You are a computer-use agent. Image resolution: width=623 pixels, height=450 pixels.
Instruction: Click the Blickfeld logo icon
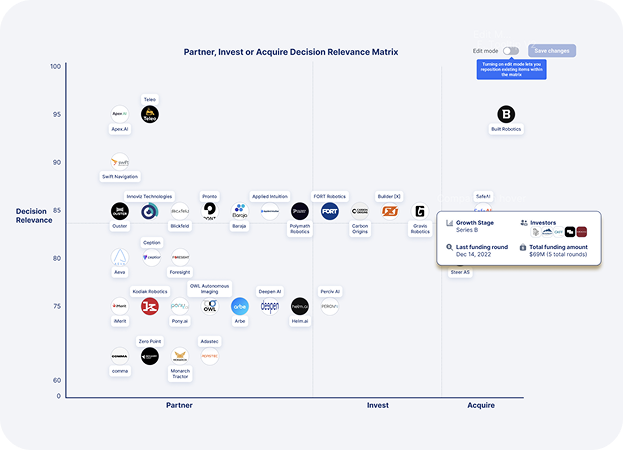click(180, 211)
